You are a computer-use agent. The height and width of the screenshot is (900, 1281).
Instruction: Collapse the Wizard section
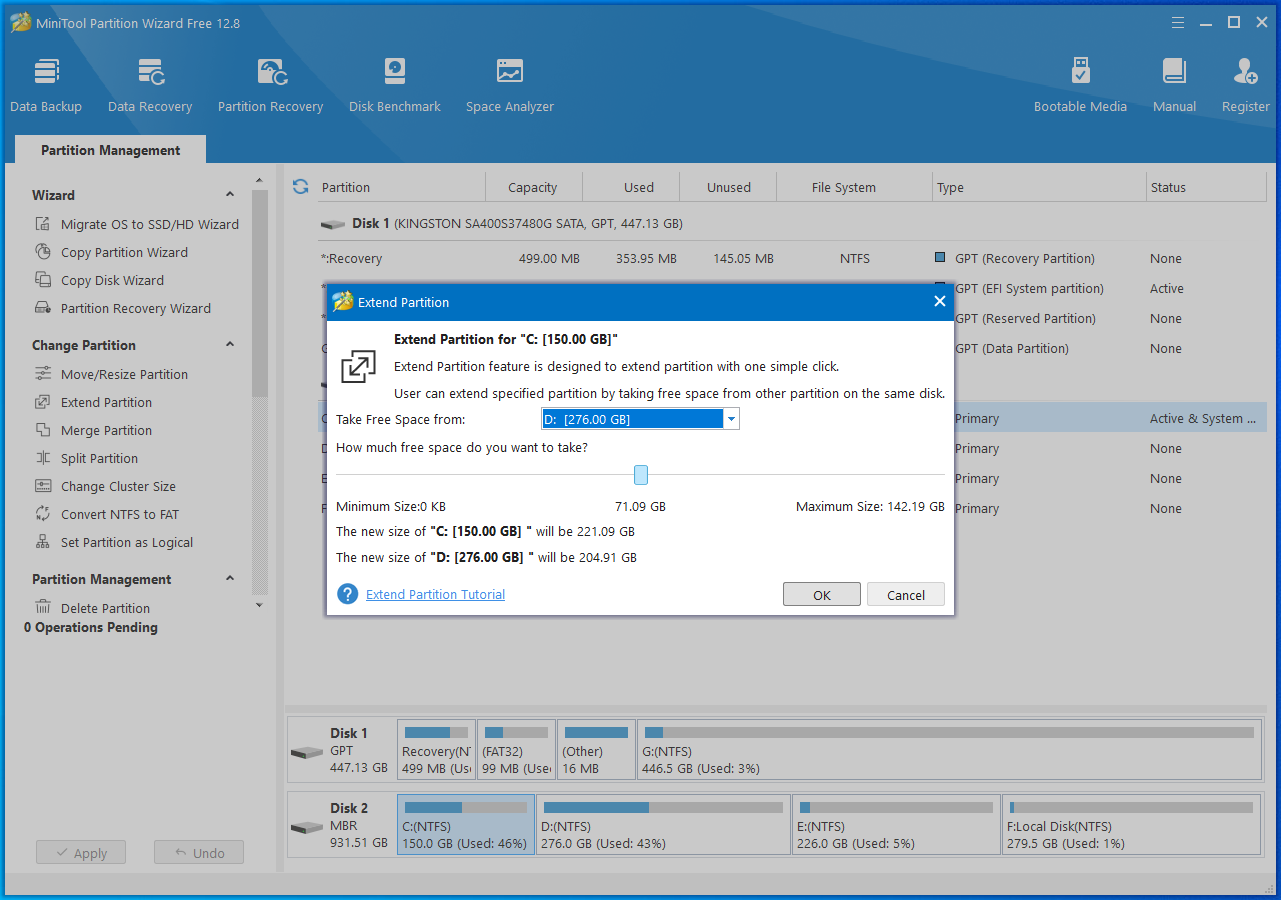tap(230, 195)
